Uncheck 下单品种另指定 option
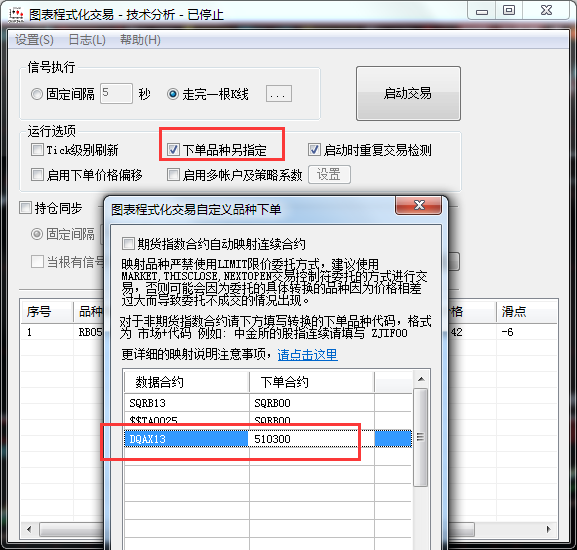The image size is (577, 550). click(x=173, y=150)
